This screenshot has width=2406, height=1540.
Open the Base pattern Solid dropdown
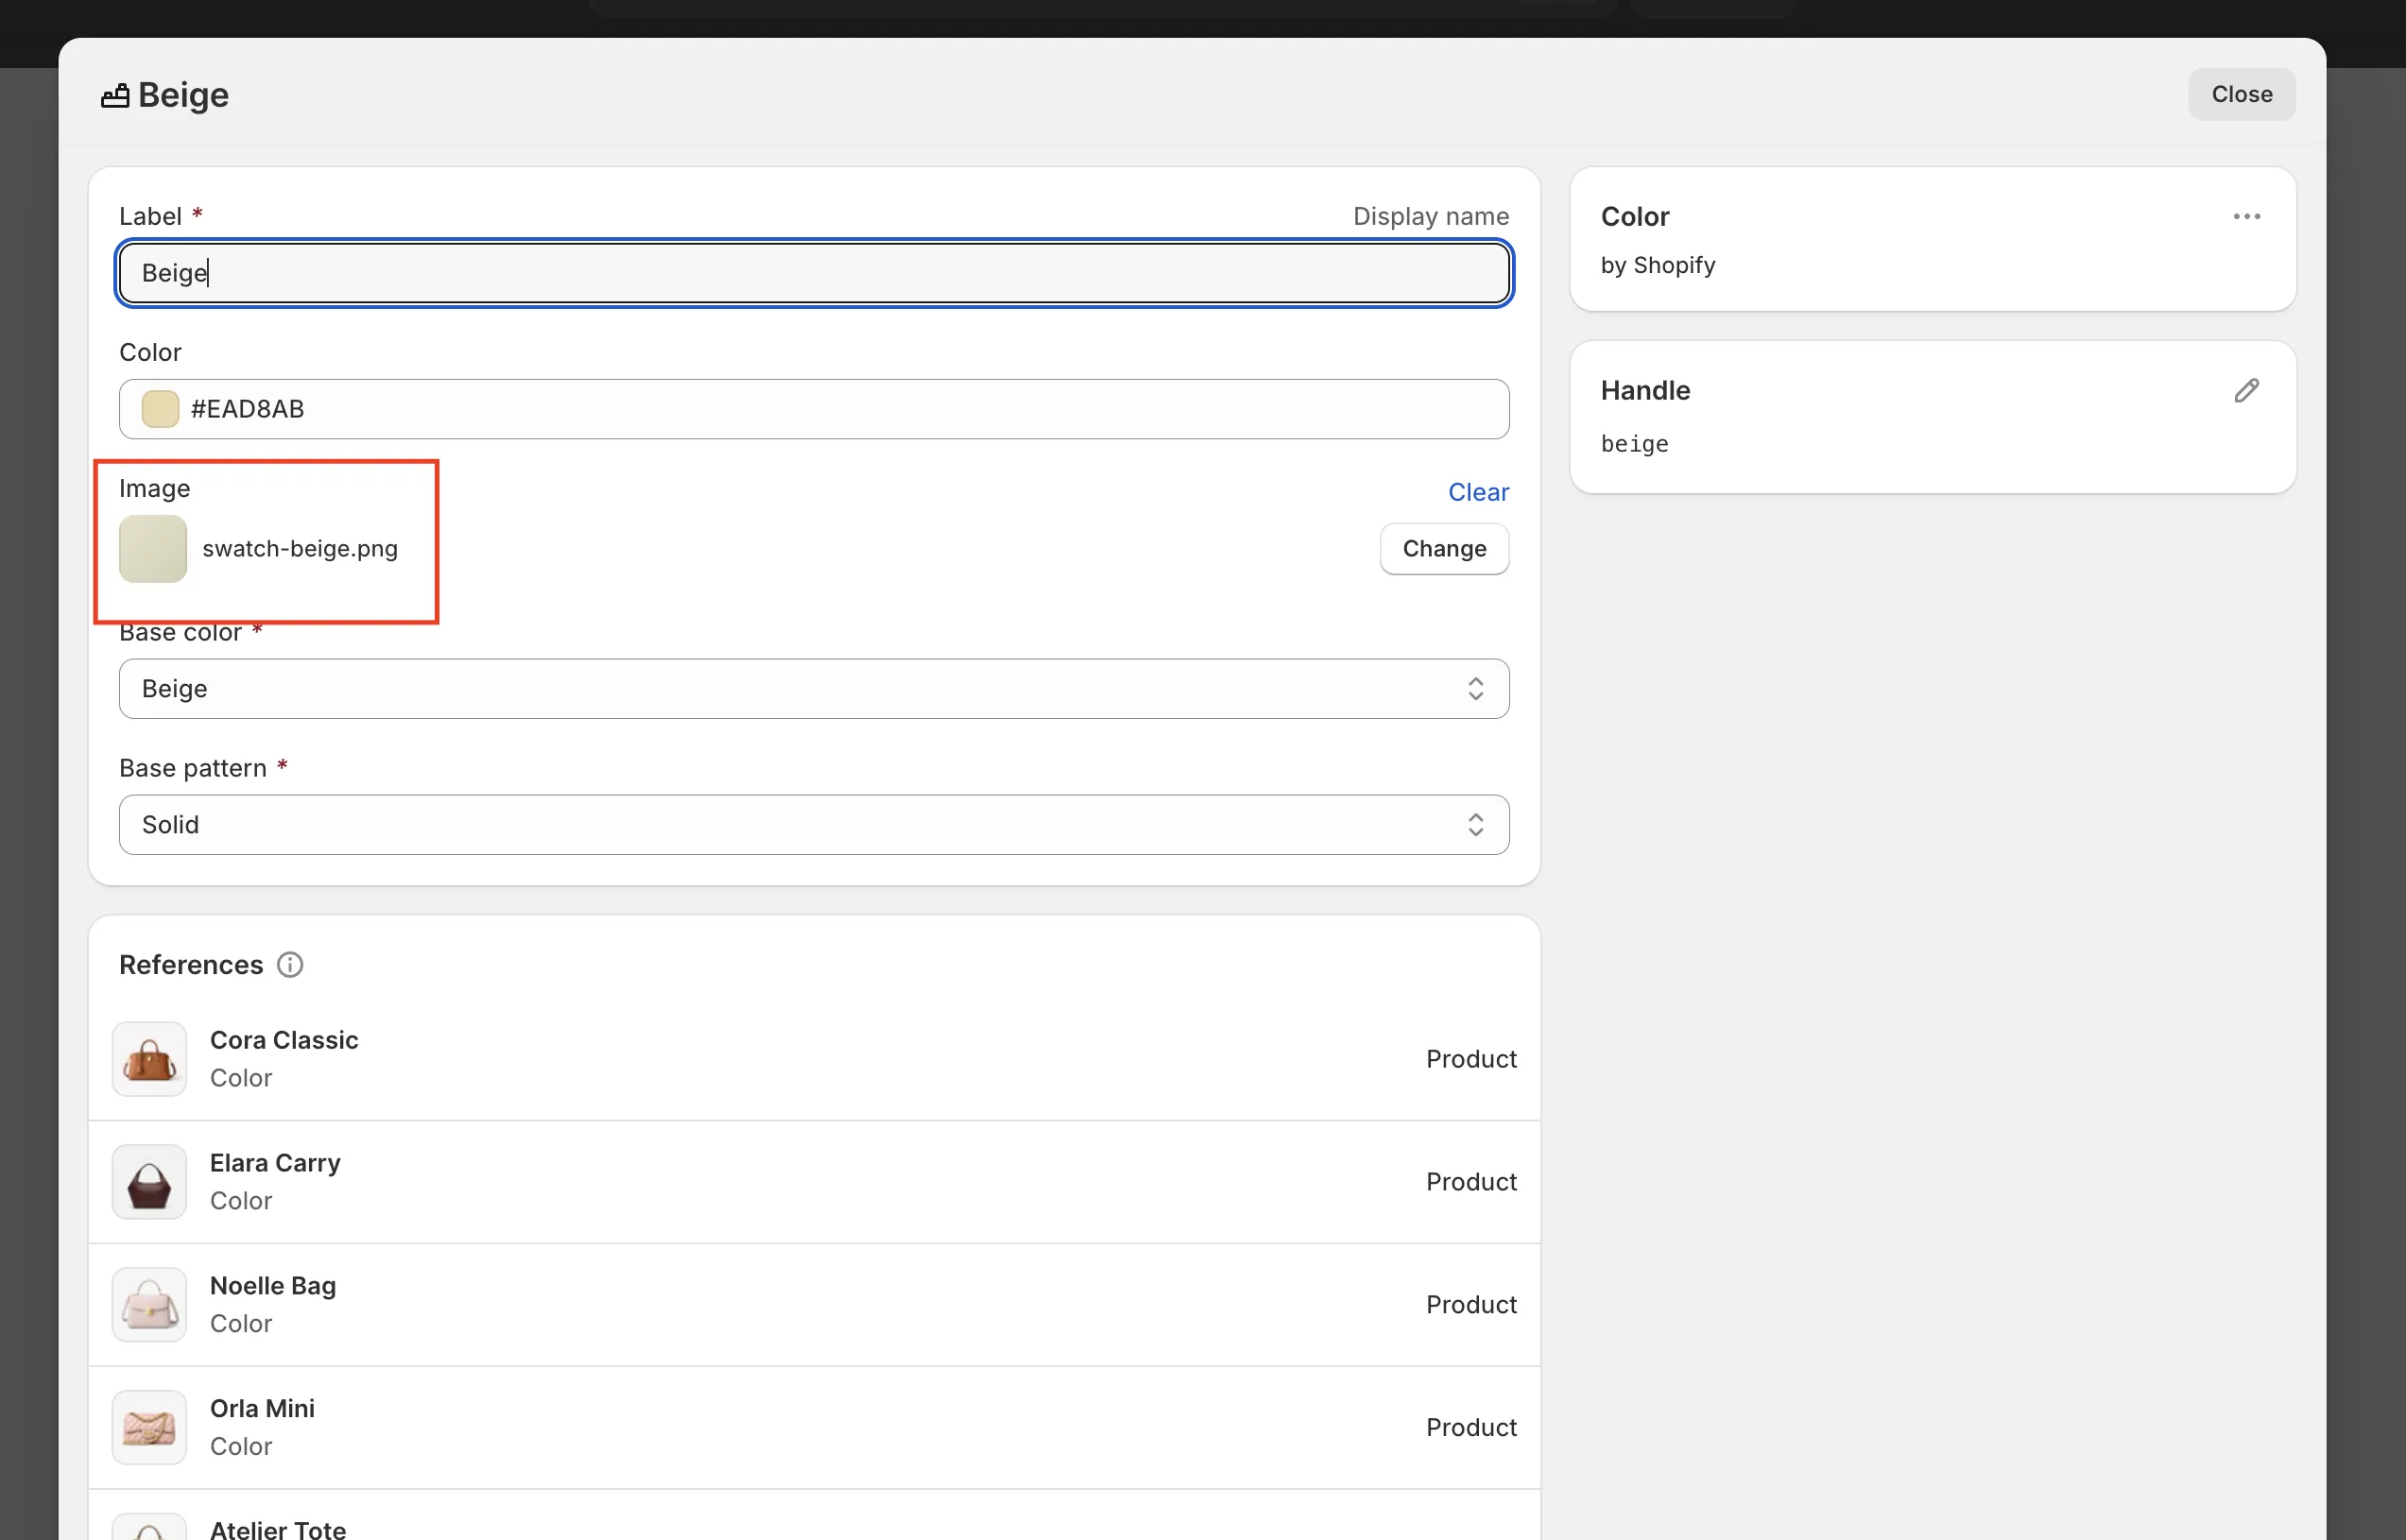tap(813, 825)
